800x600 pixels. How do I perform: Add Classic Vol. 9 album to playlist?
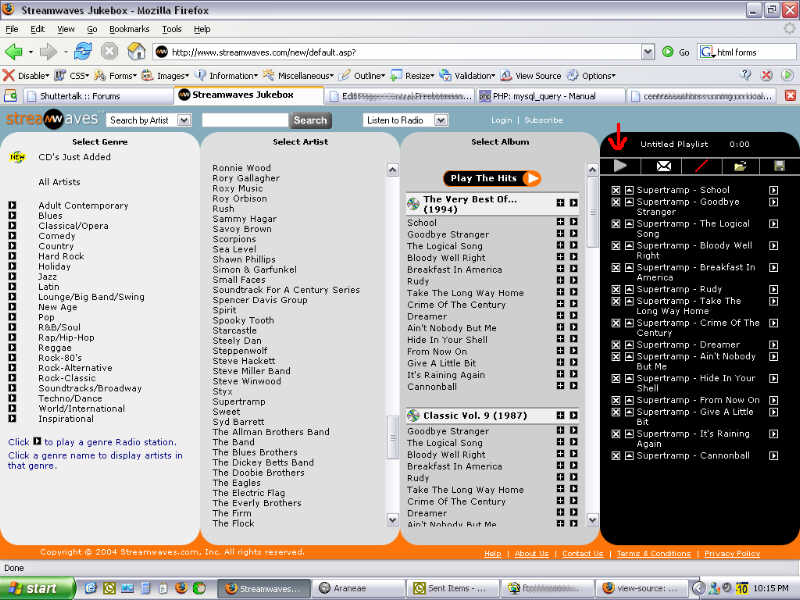tap(560, 415)
